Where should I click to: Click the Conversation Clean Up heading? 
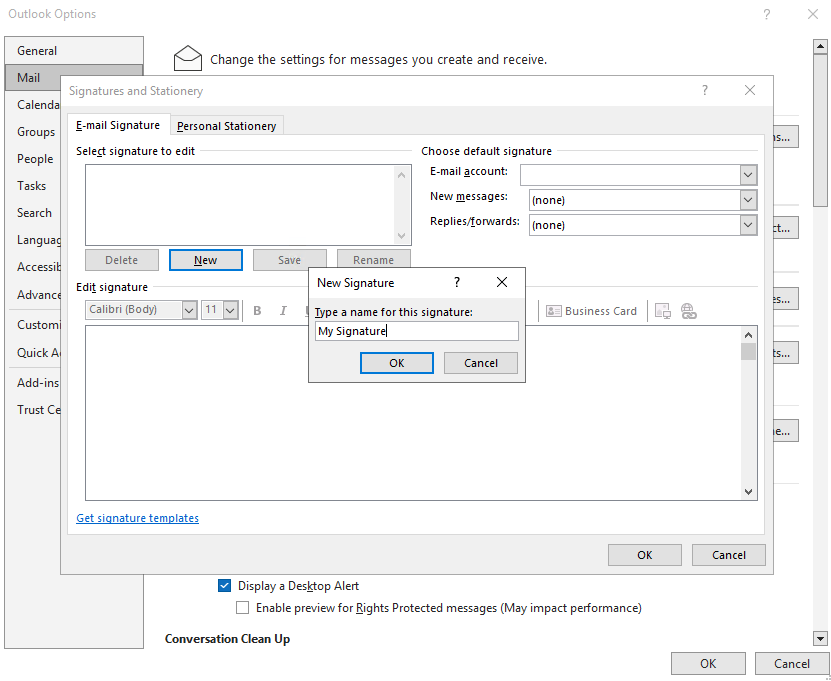click(x=227, y=639)
